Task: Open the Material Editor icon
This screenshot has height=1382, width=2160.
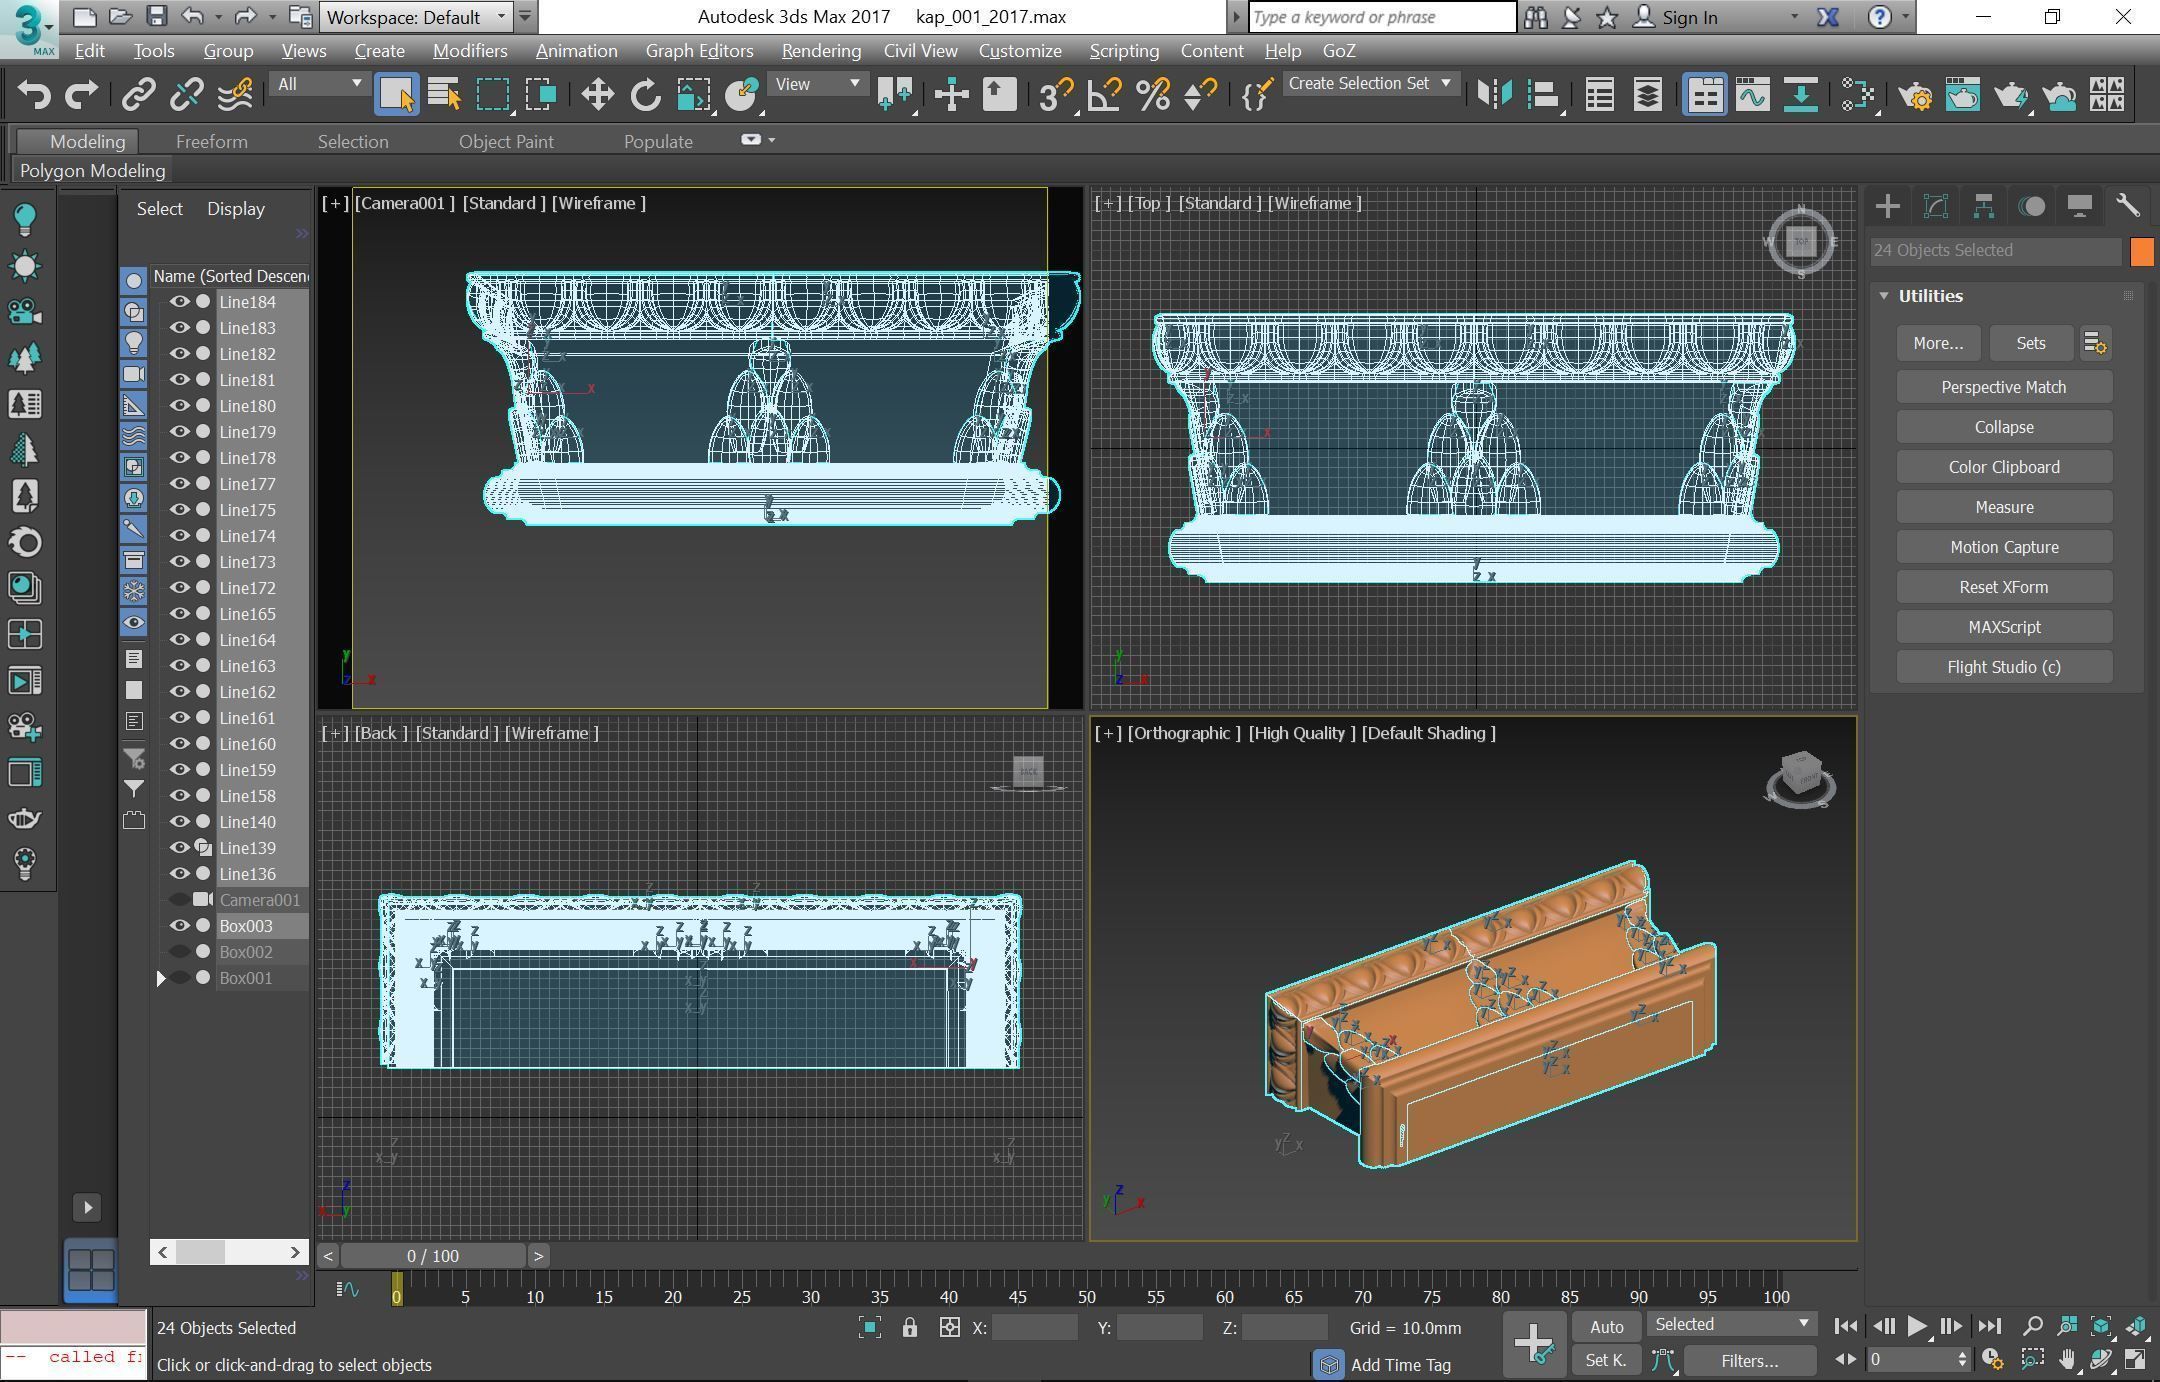Action: coord(1858,95)
